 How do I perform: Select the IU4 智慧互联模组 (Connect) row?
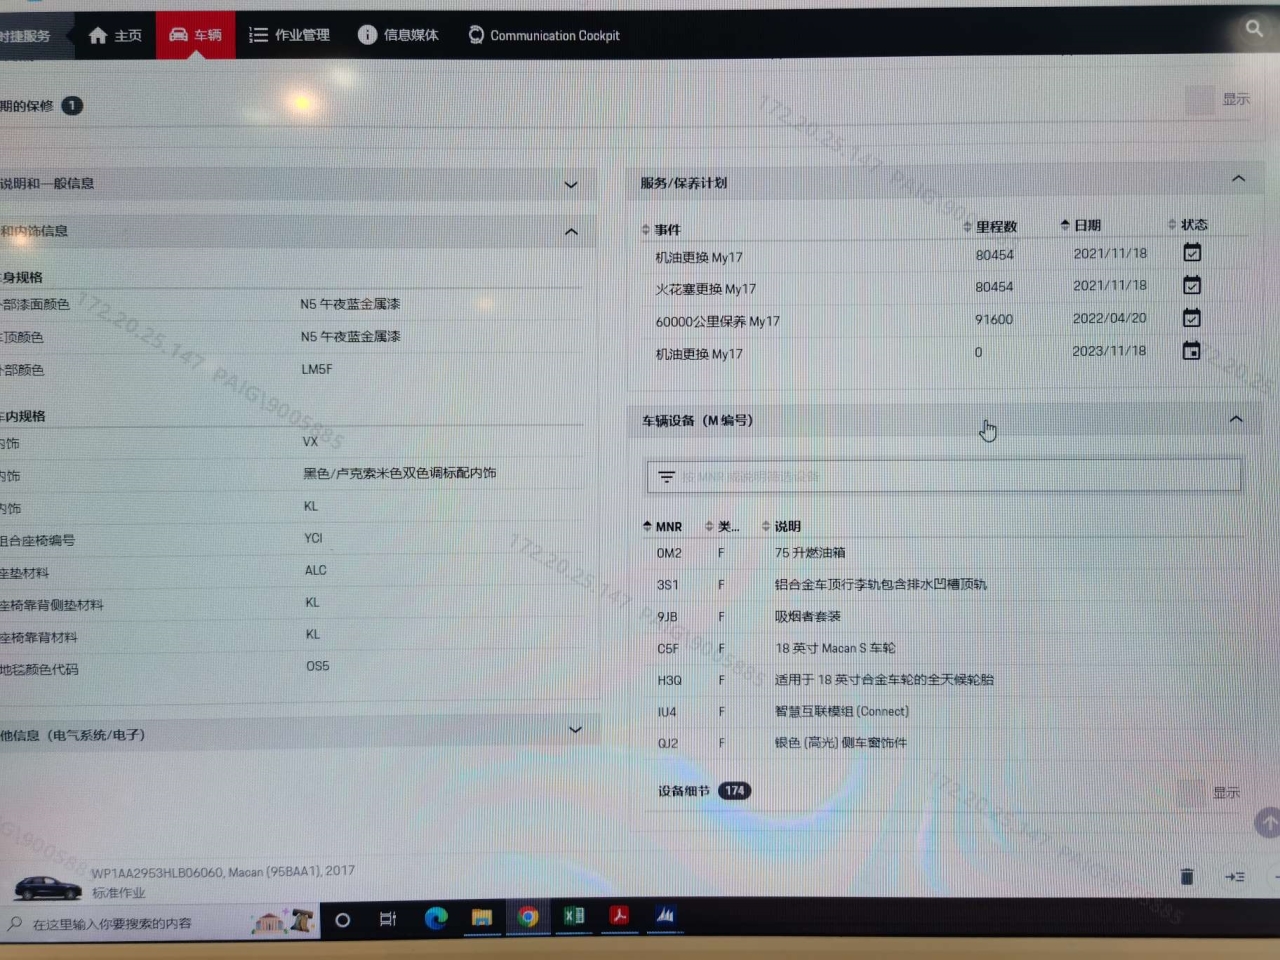[x=944, y=712]
